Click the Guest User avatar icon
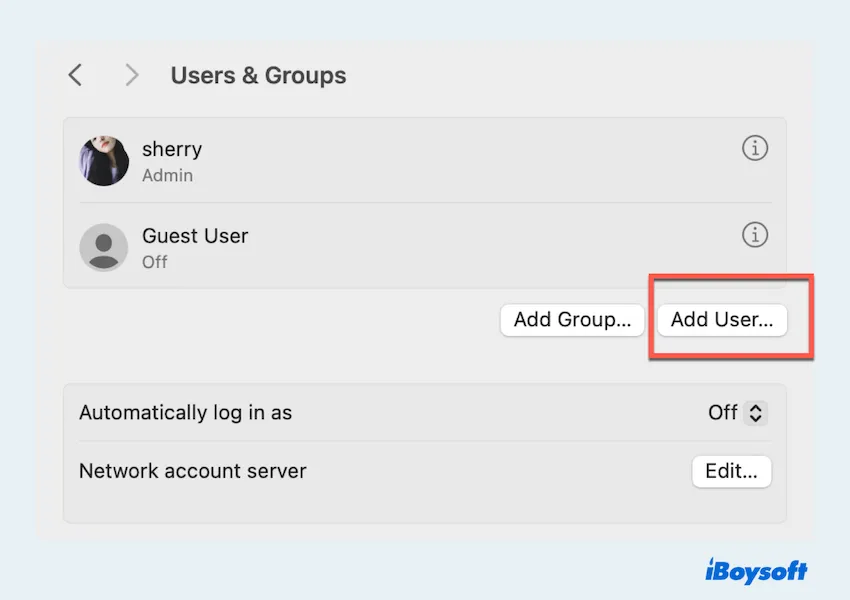 [104, 247]
